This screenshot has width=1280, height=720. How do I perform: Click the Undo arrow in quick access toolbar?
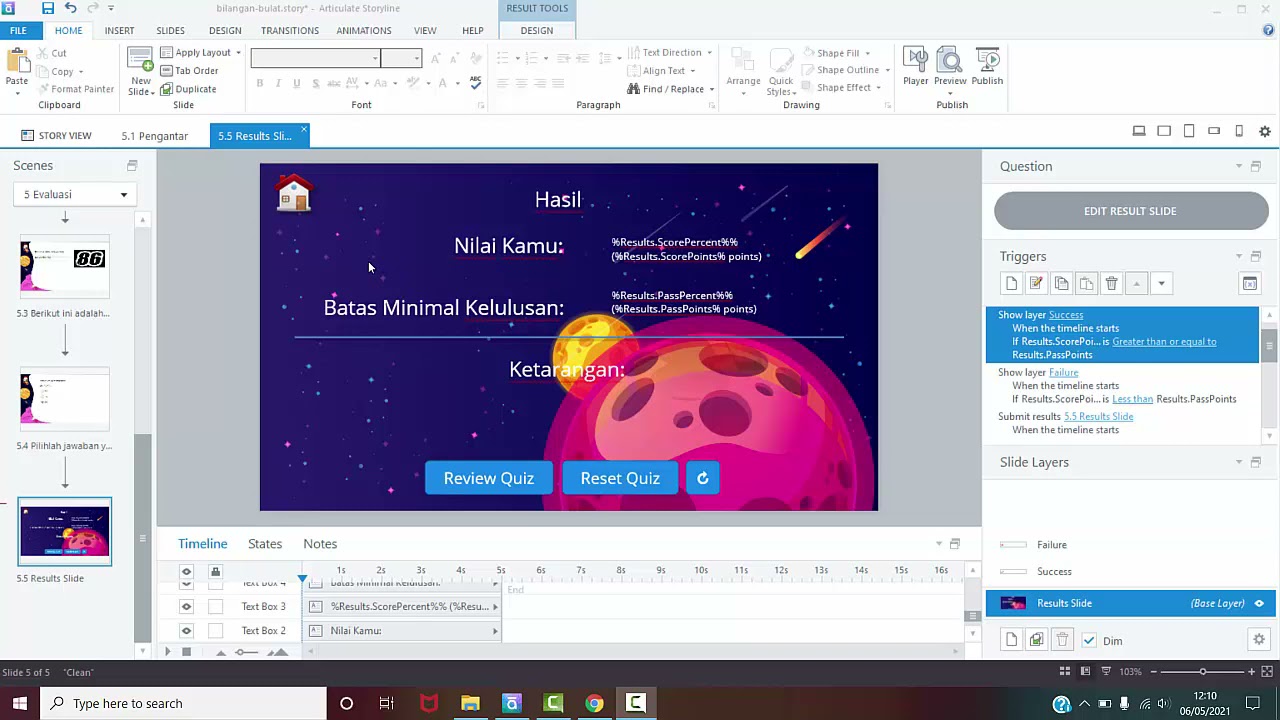[71, 8]
